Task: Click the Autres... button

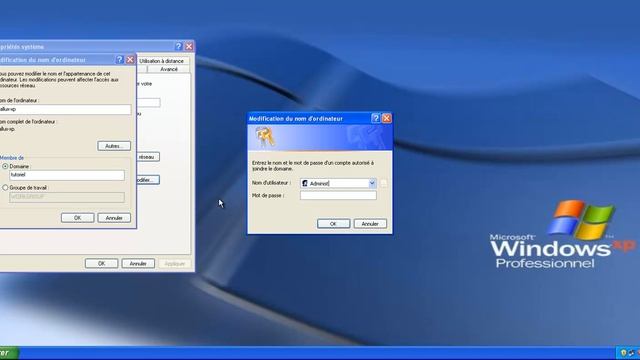Action: 114,146
